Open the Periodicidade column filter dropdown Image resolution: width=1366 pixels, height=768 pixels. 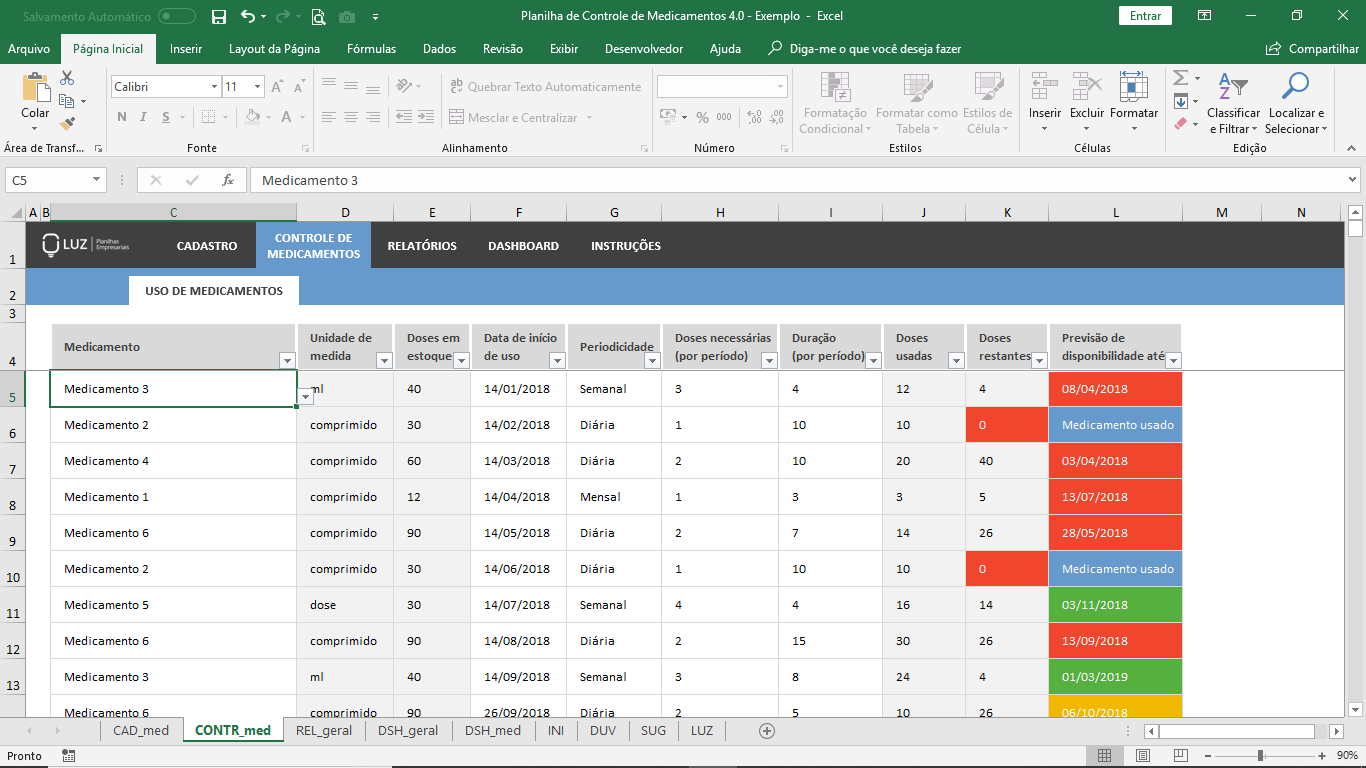(652, 360)
